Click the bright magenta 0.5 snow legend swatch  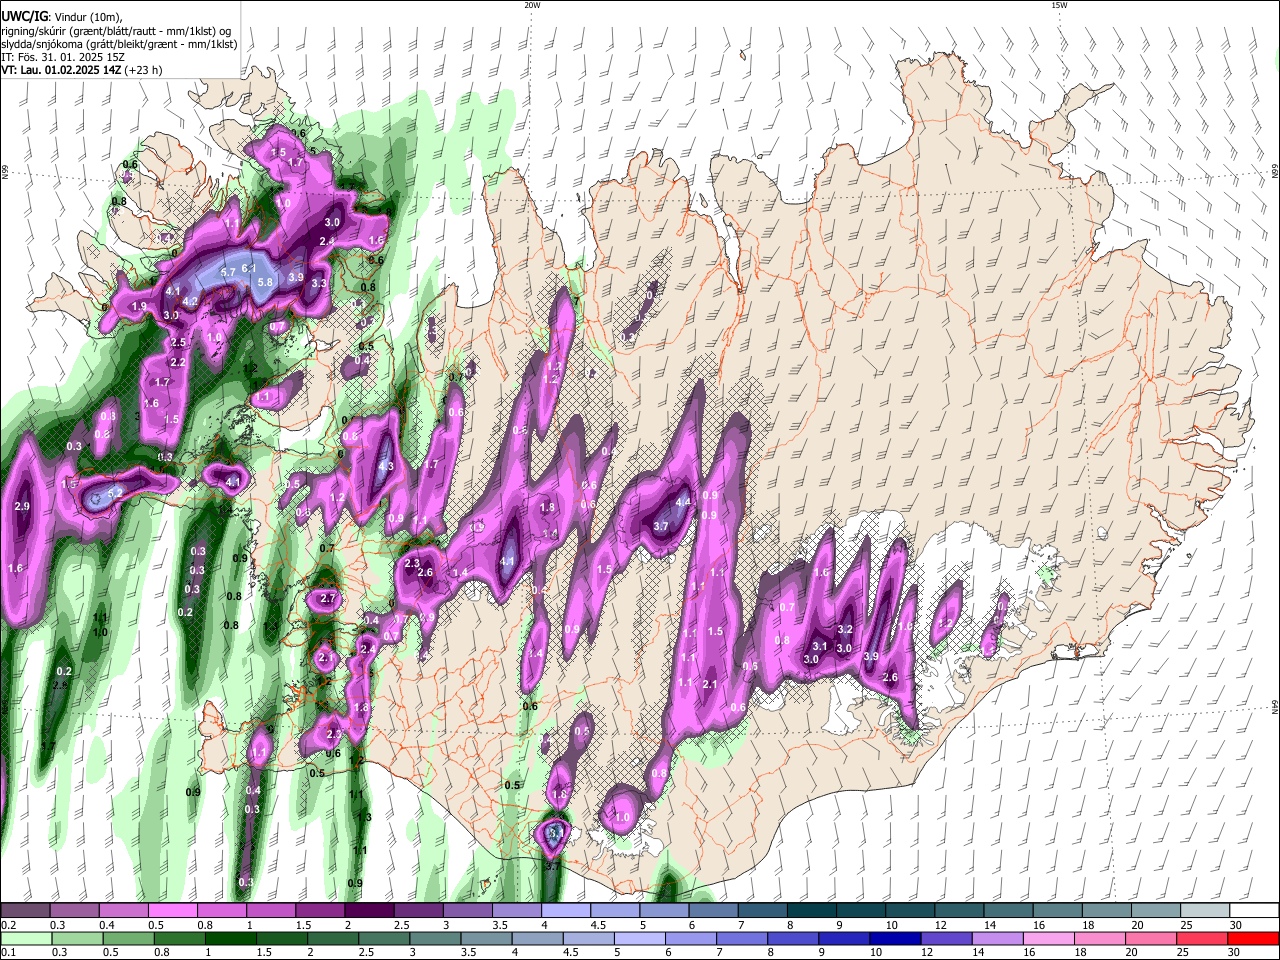click(x=173, y=911)
